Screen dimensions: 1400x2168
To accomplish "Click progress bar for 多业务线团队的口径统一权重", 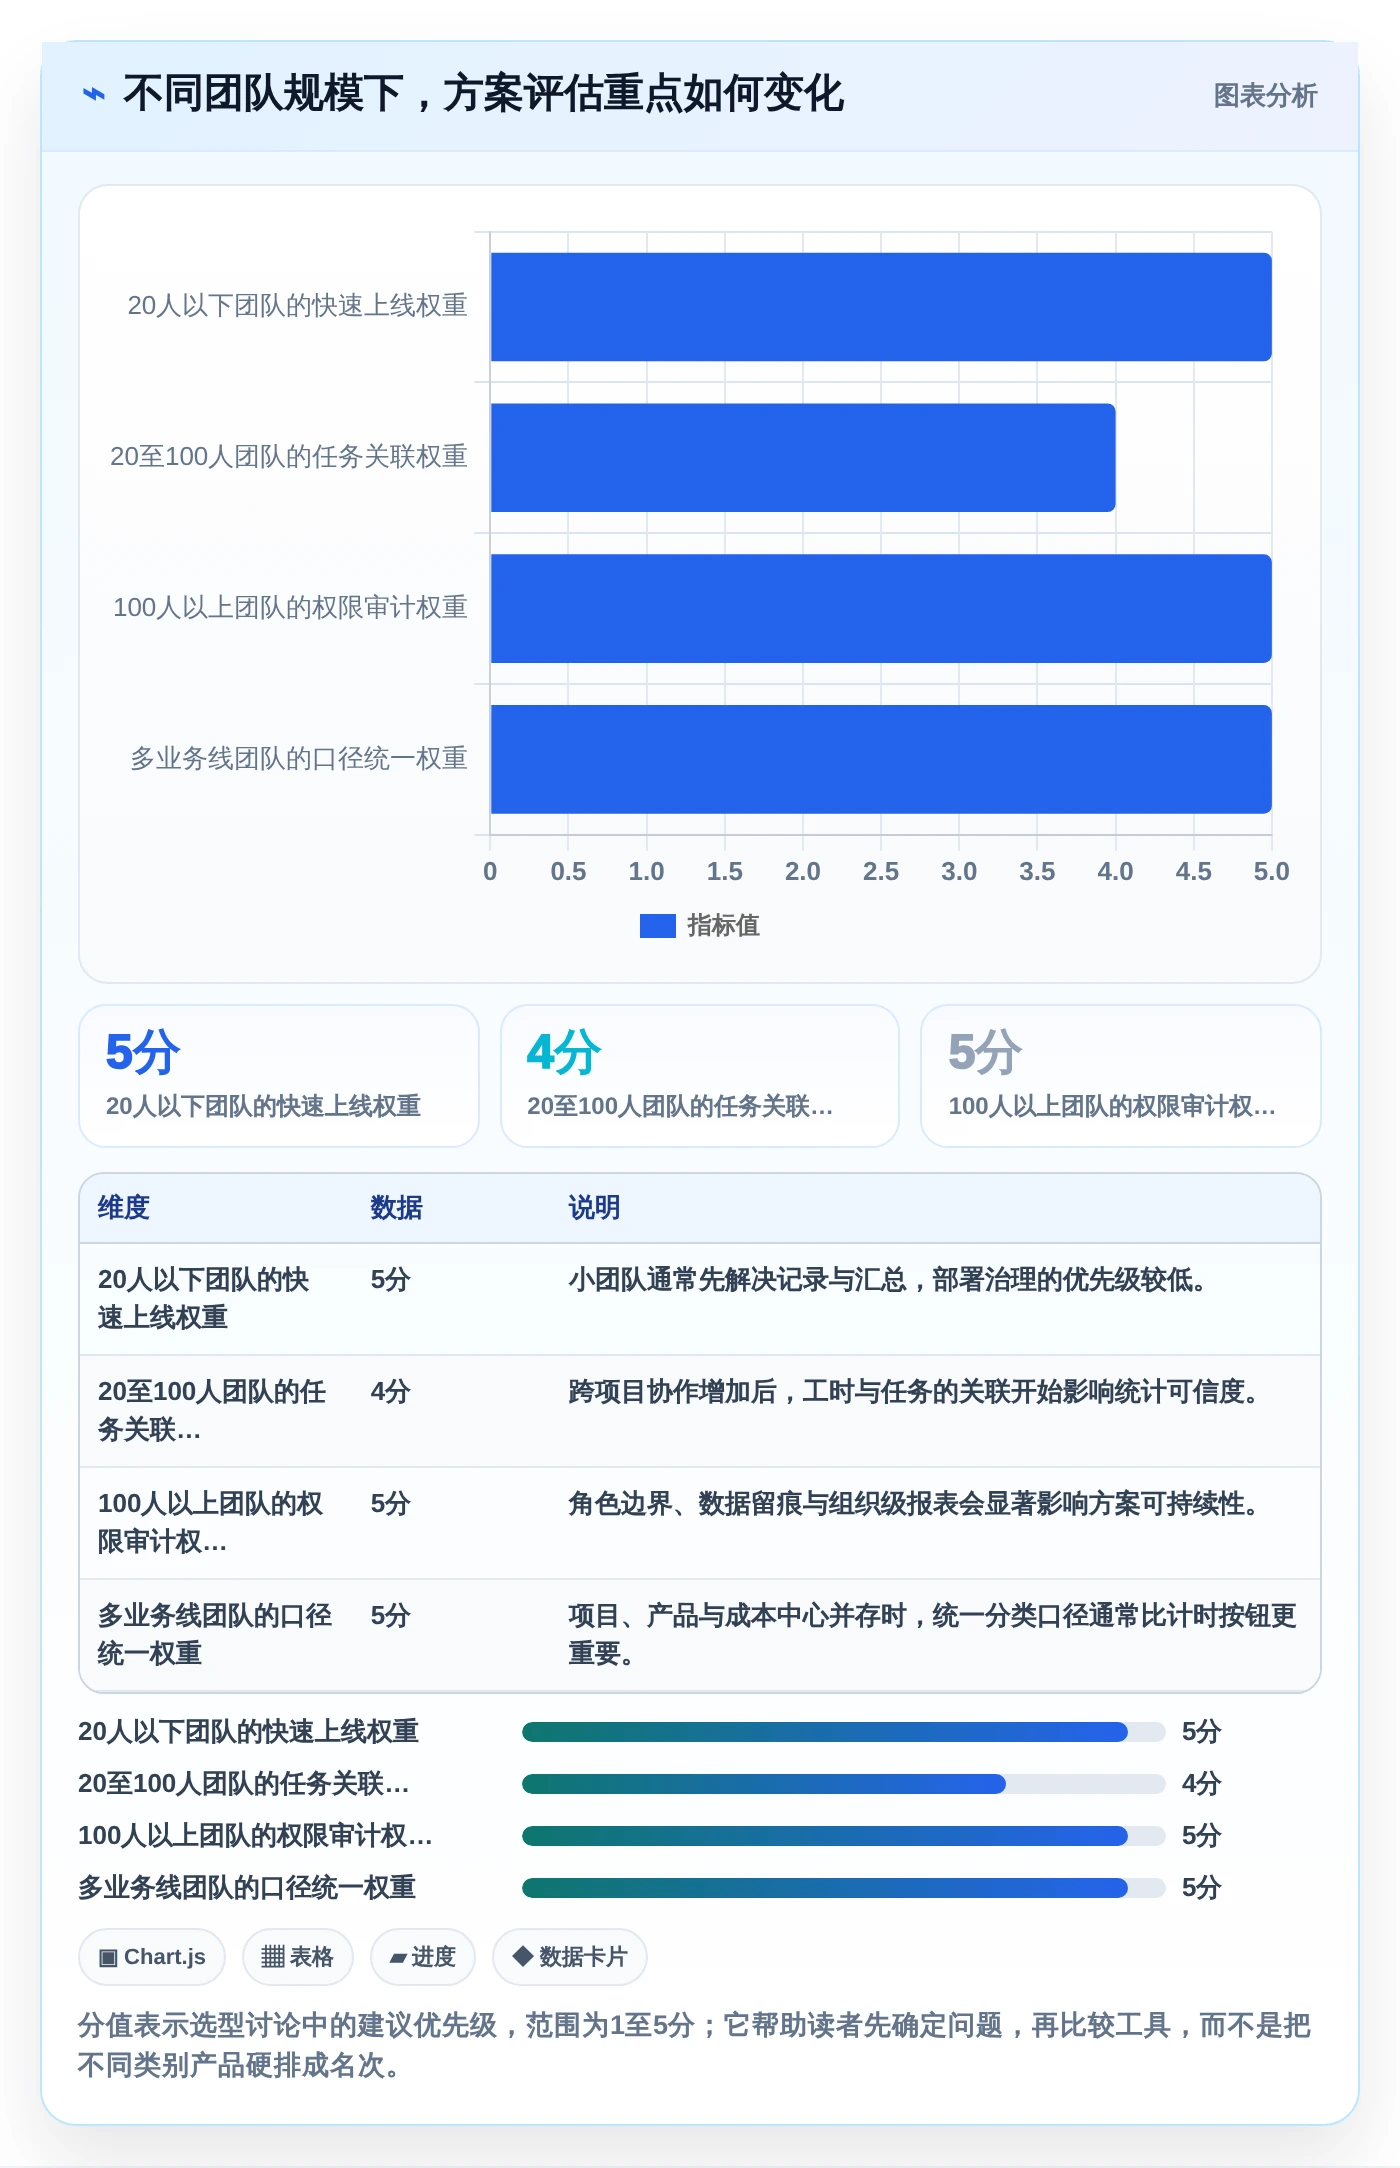I will point(844,1888).
